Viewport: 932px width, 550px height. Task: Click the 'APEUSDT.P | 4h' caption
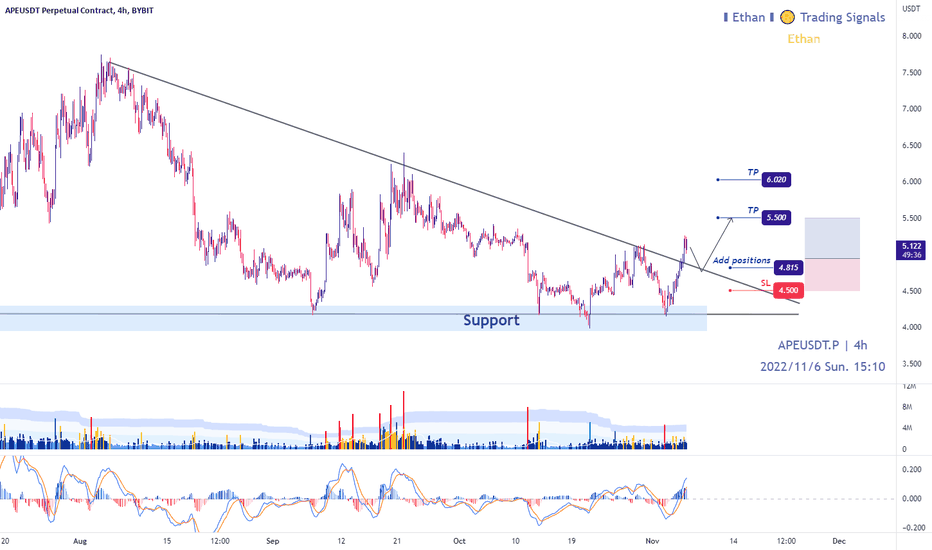point(823,345)
